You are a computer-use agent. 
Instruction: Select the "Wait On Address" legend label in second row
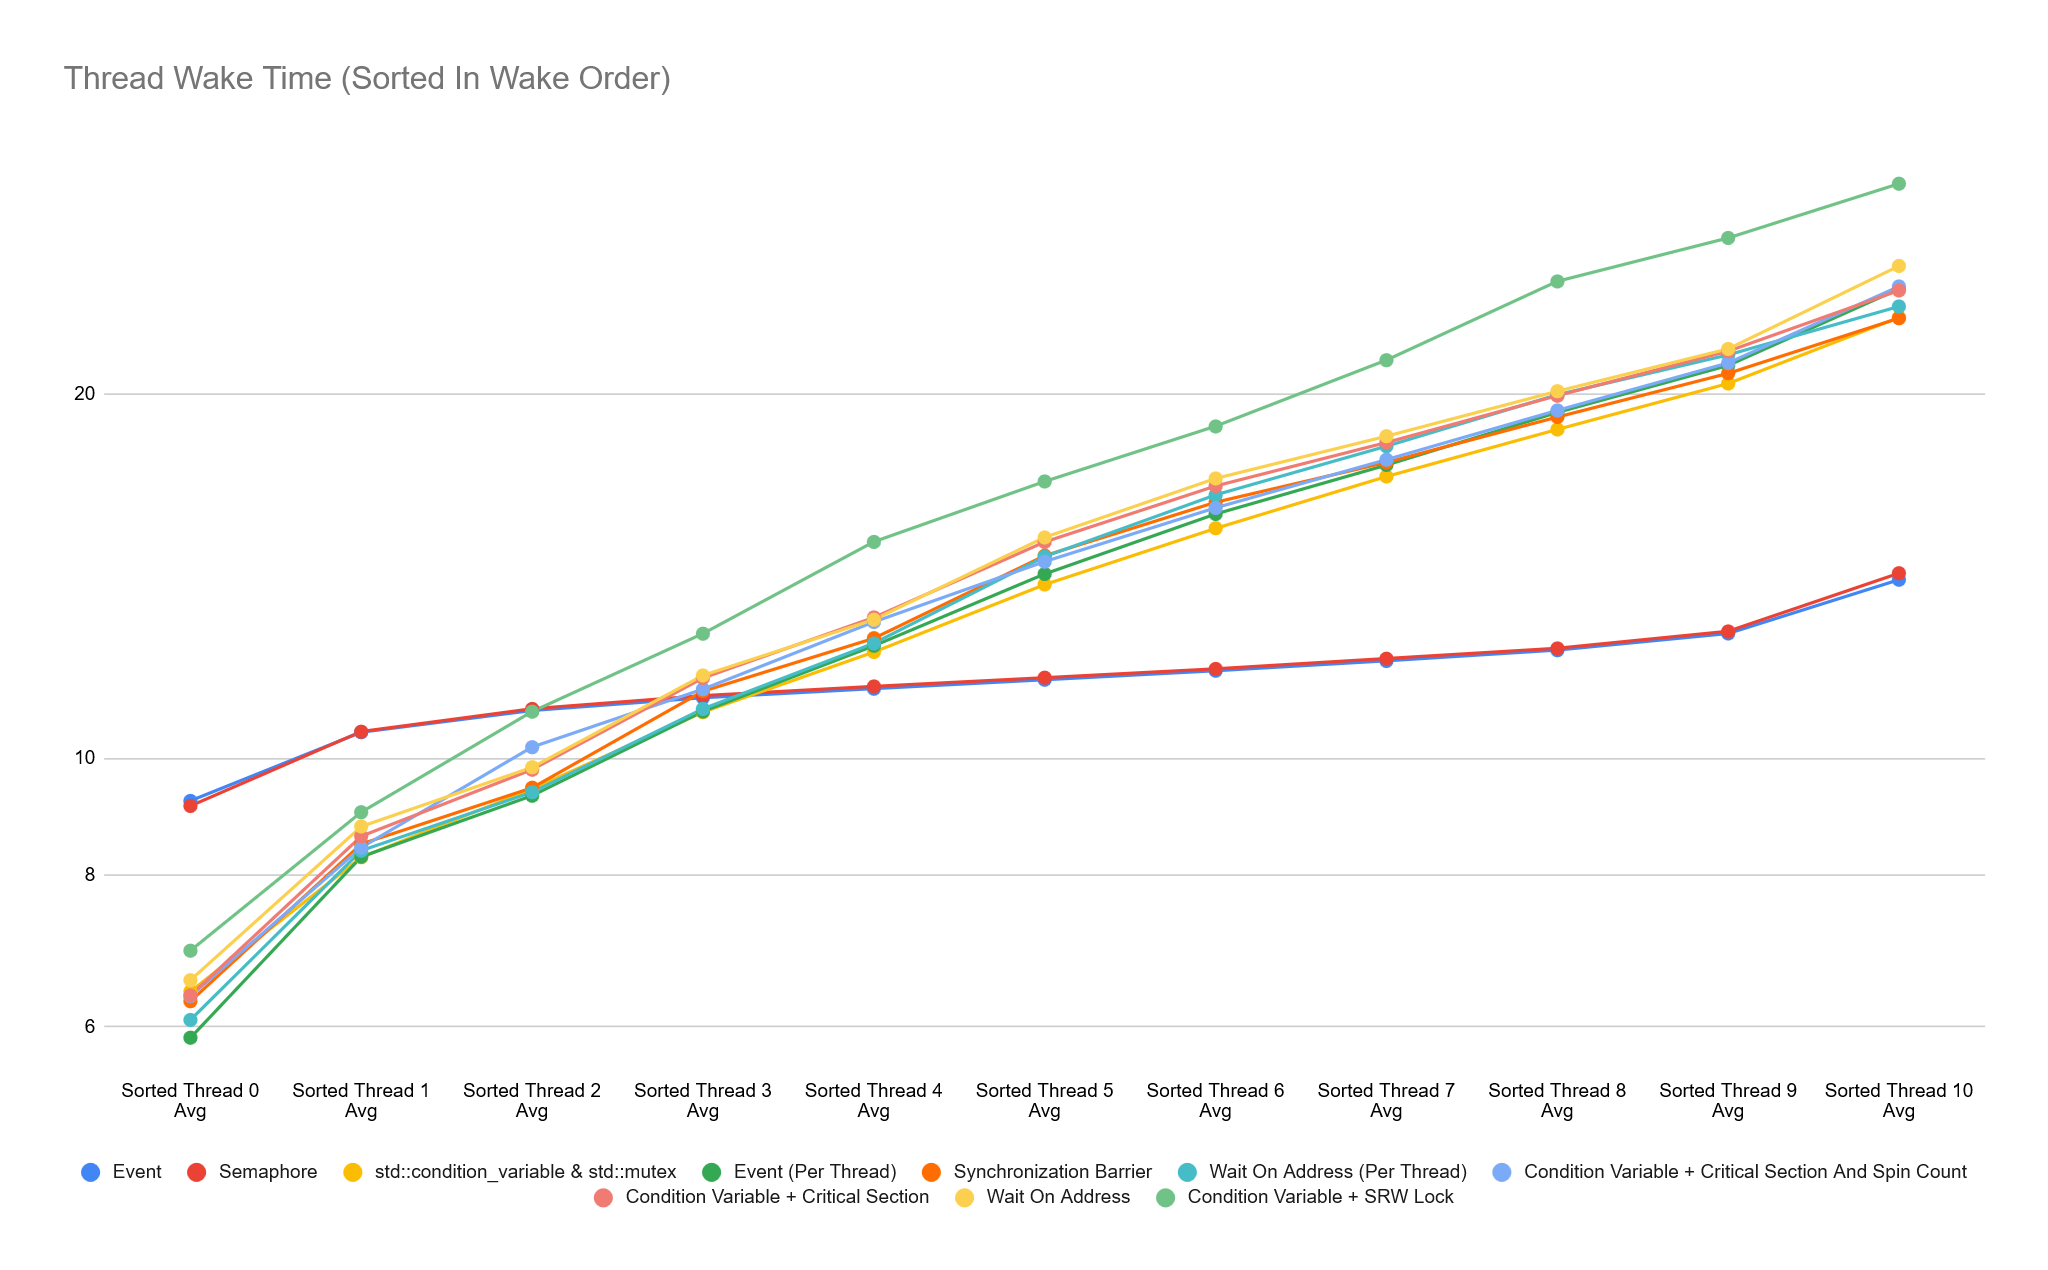[x=1058, y=1197]
